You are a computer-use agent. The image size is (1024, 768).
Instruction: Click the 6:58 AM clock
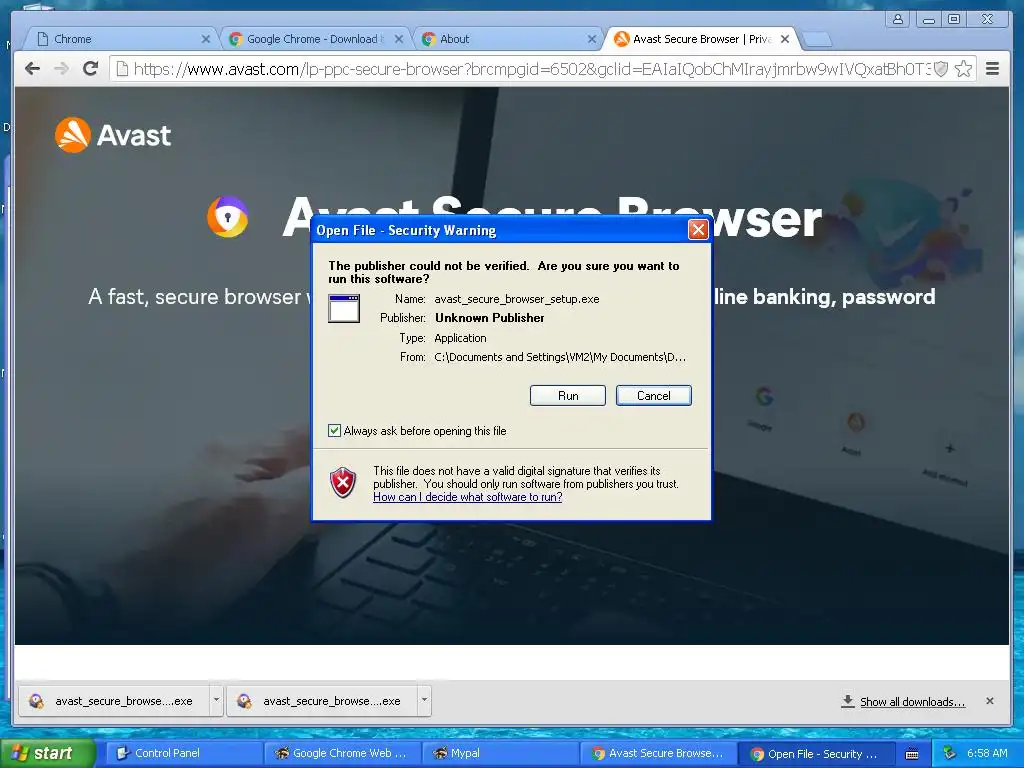tap(987, 753)
